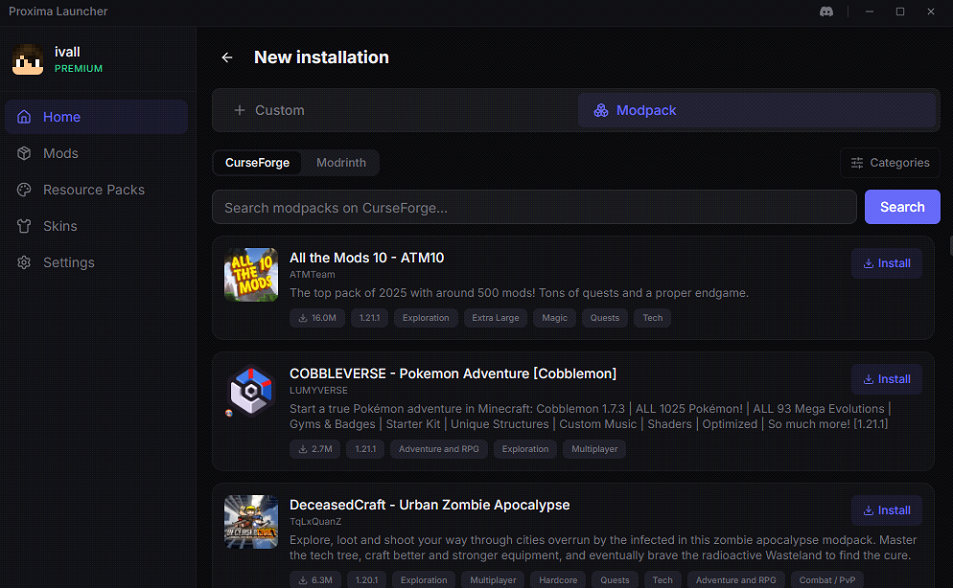
Task: Go back using the arrow icon
Action: click(x=227, y=58)
